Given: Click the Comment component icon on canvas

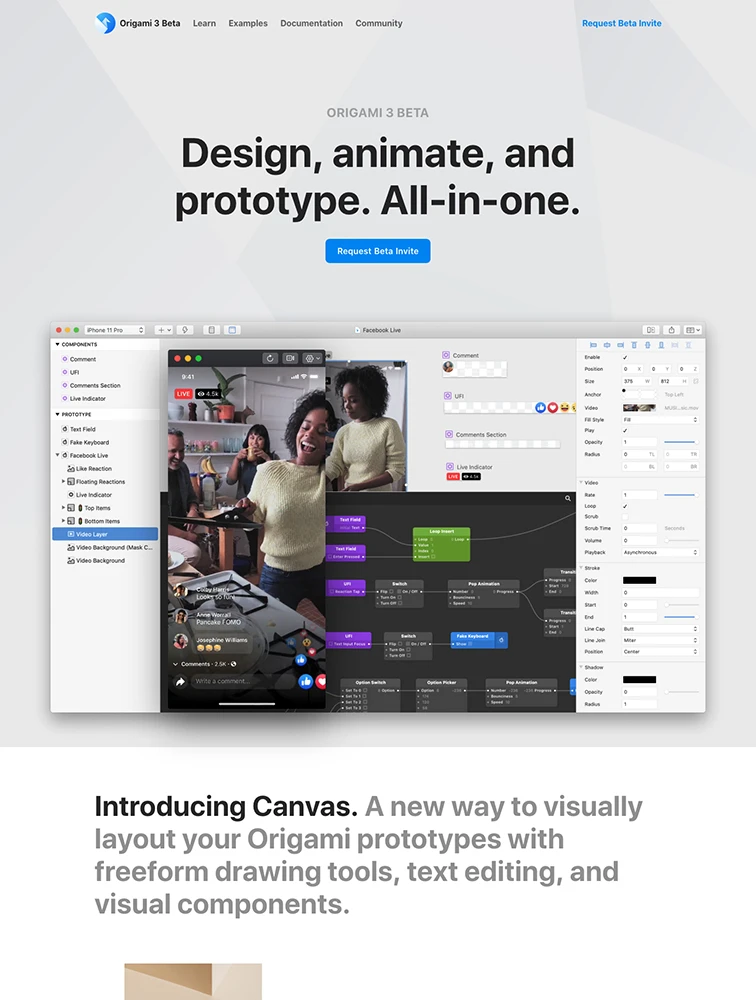Looking at the screenshot, I should click(x=446, y=355).
